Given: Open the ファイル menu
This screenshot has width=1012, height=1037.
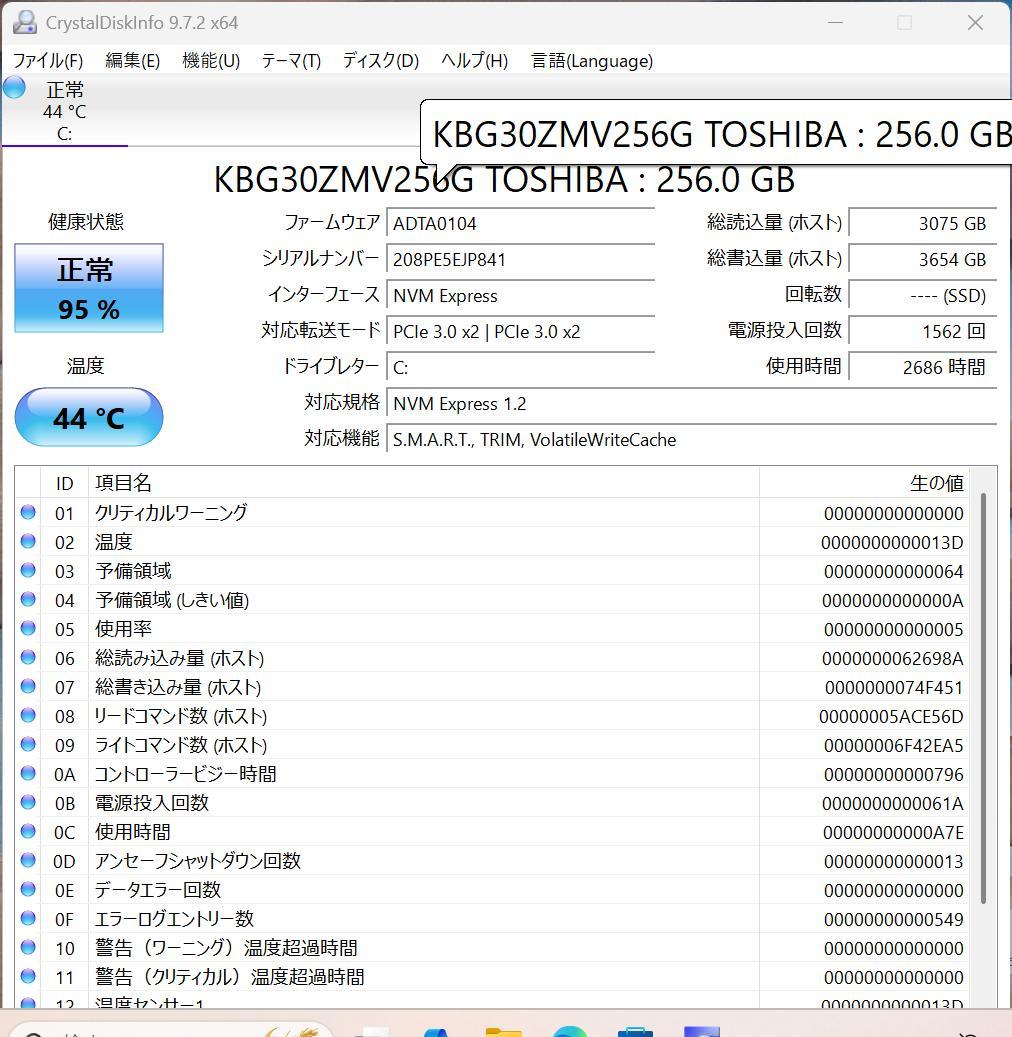Looking at the screenshot, I should pos(46,61).
